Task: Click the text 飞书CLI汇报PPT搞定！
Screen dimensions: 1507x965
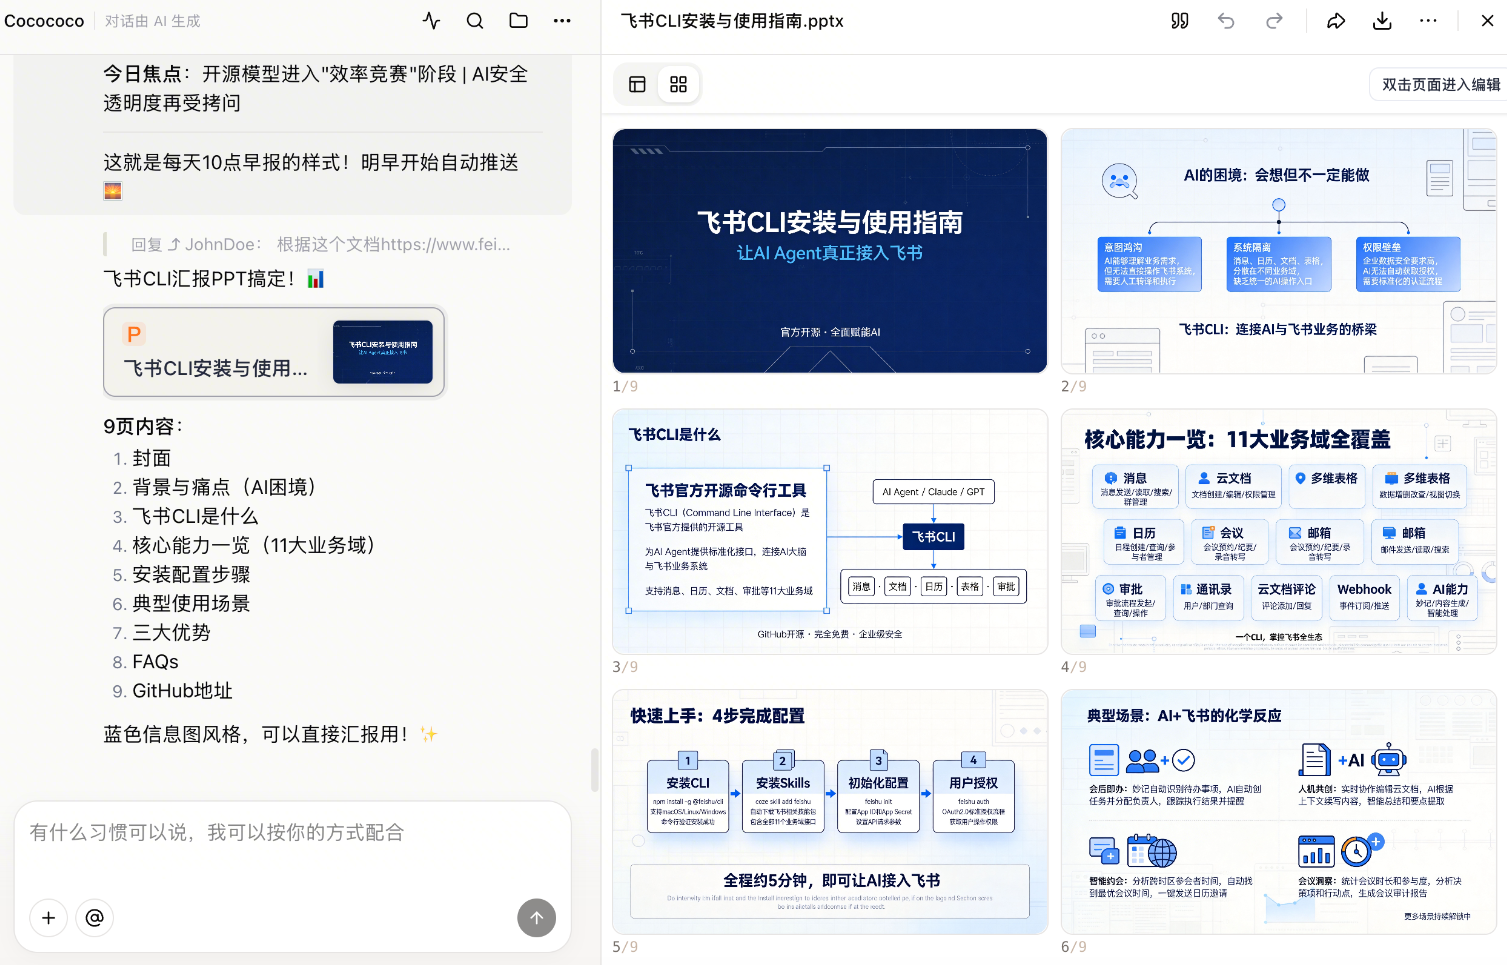Action: pyautogui.click(x=201, y=279)
